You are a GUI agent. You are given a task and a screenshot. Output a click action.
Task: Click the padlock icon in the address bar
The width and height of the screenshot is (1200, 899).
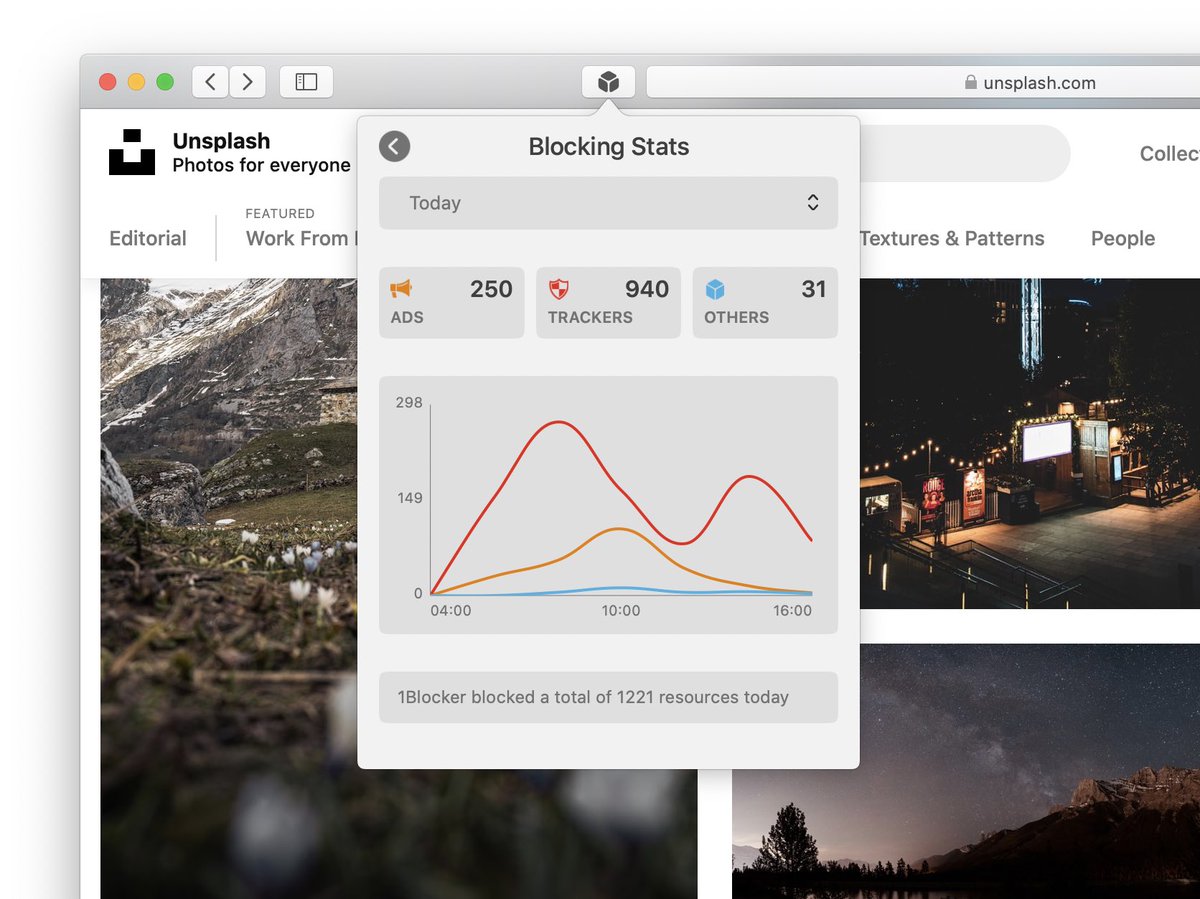[970, 83]
